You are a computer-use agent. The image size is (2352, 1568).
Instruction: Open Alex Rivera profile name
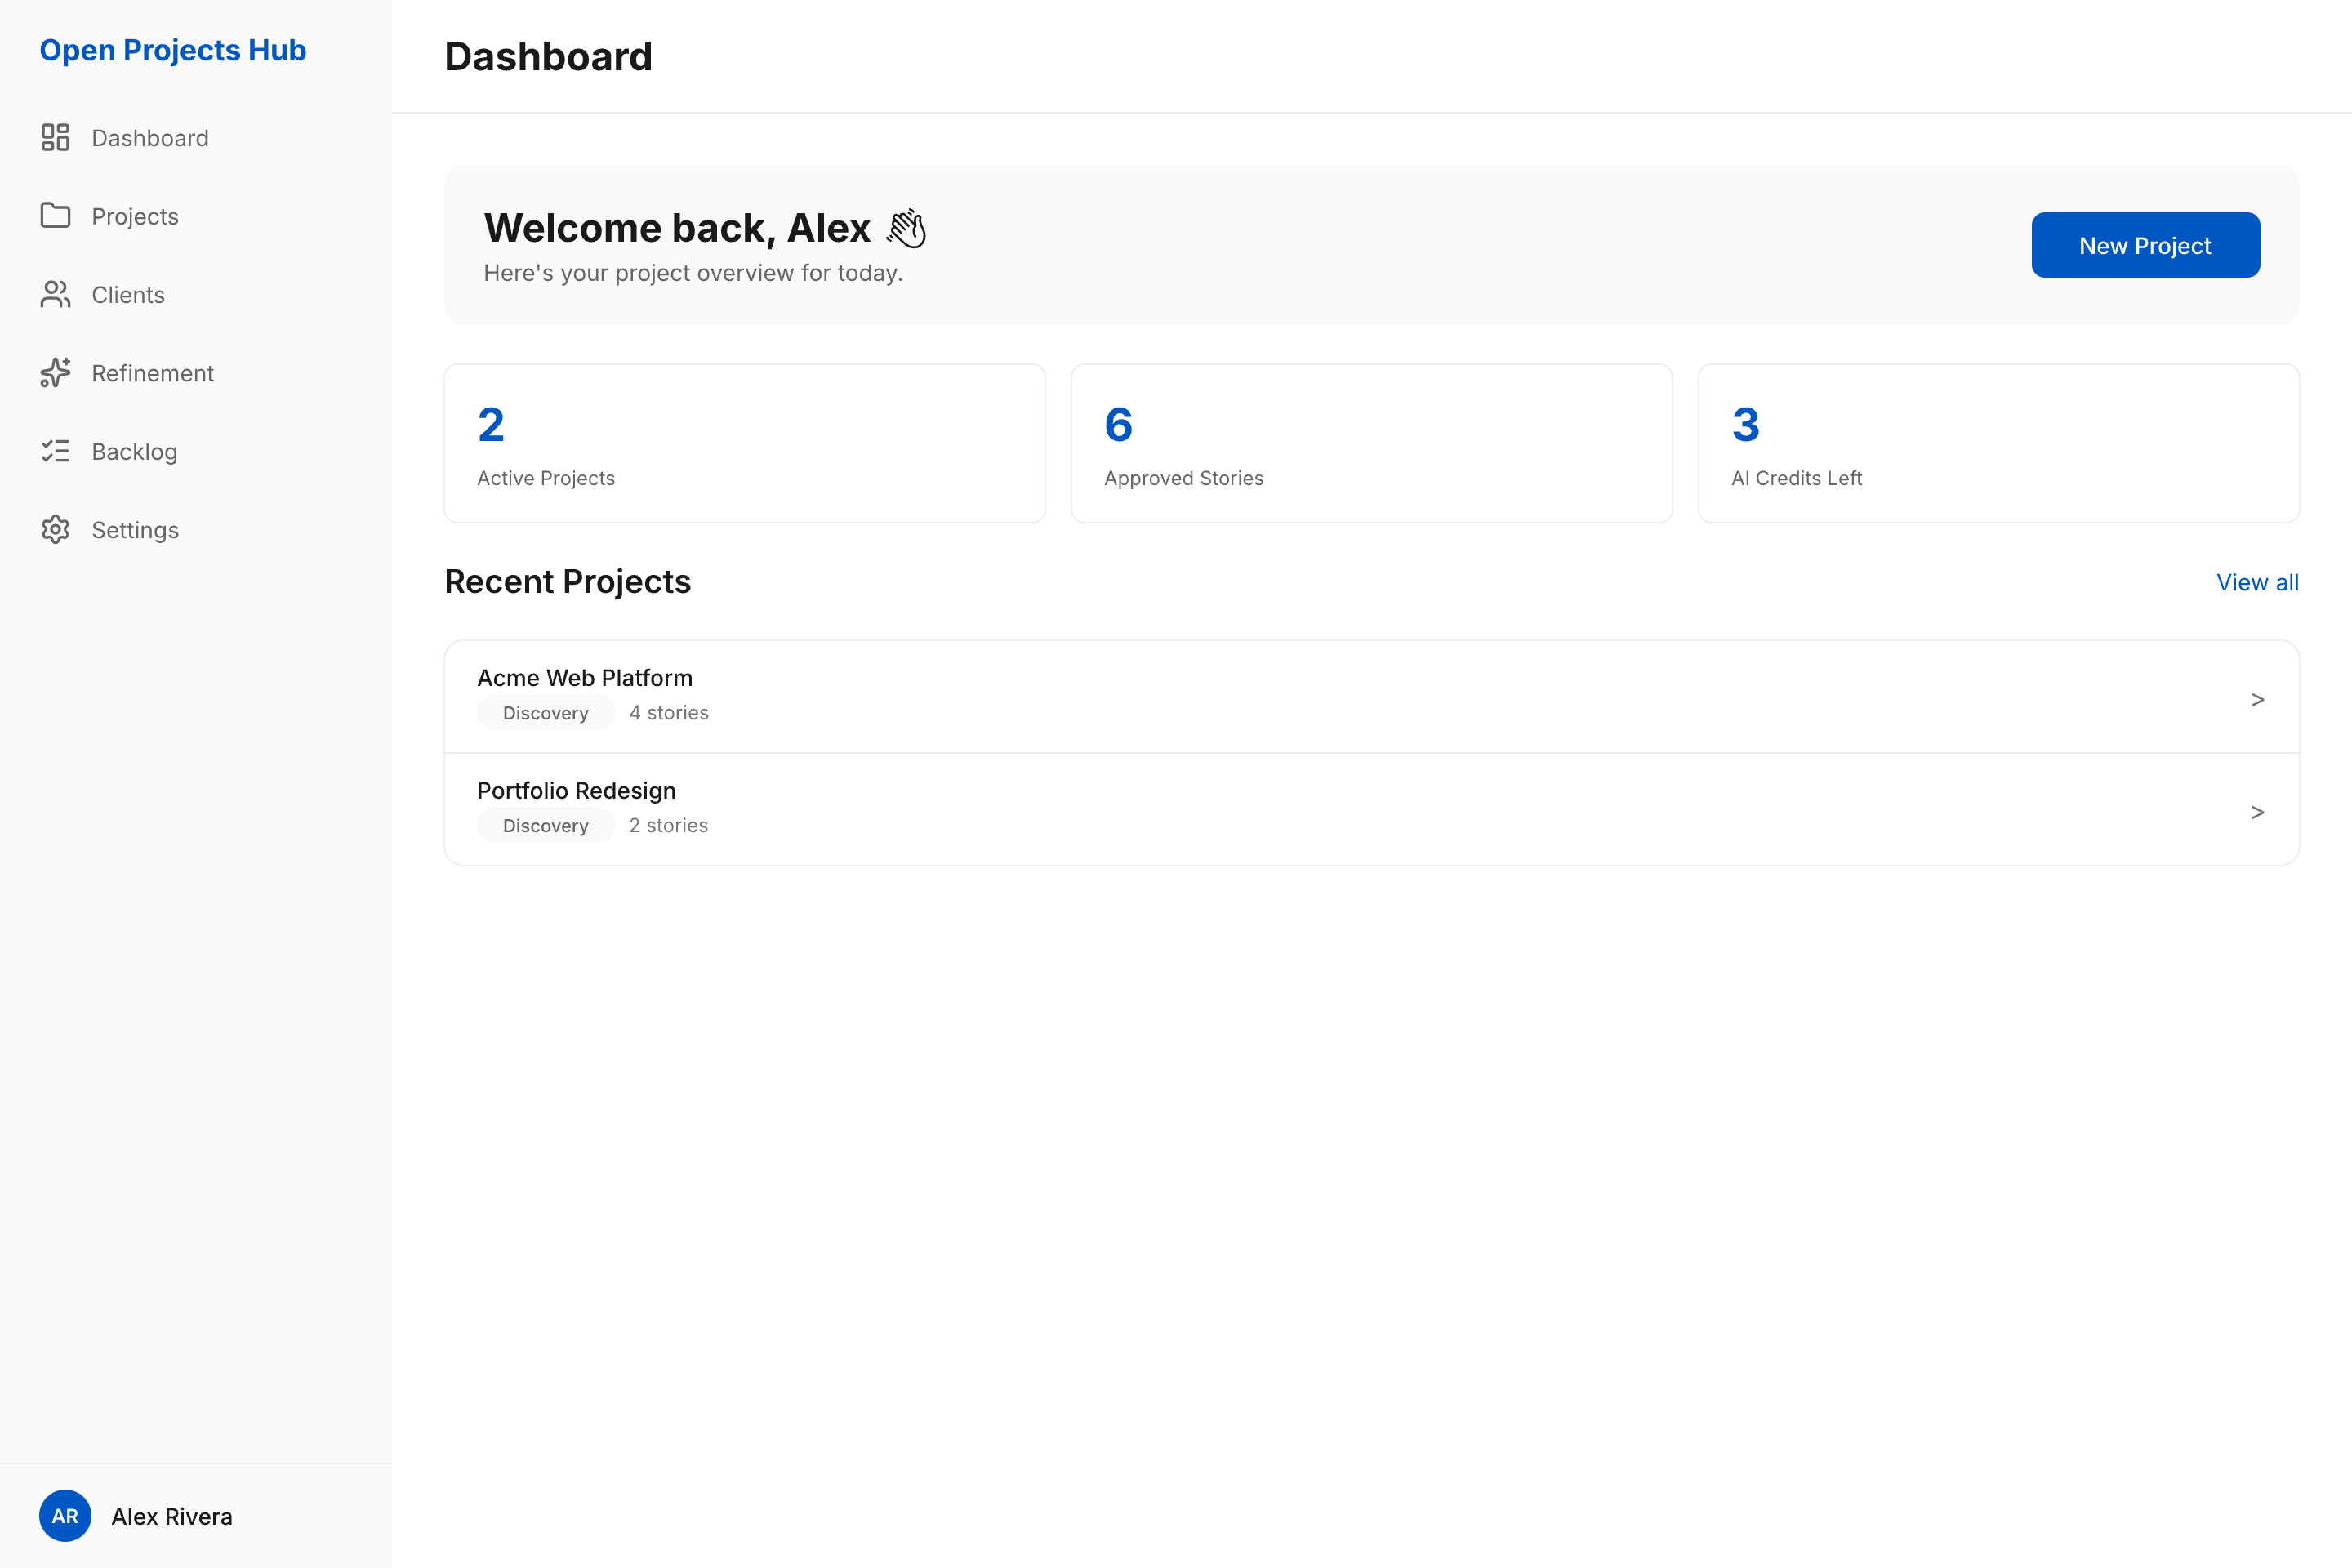pyautogui.click(x=172, y=1516)
